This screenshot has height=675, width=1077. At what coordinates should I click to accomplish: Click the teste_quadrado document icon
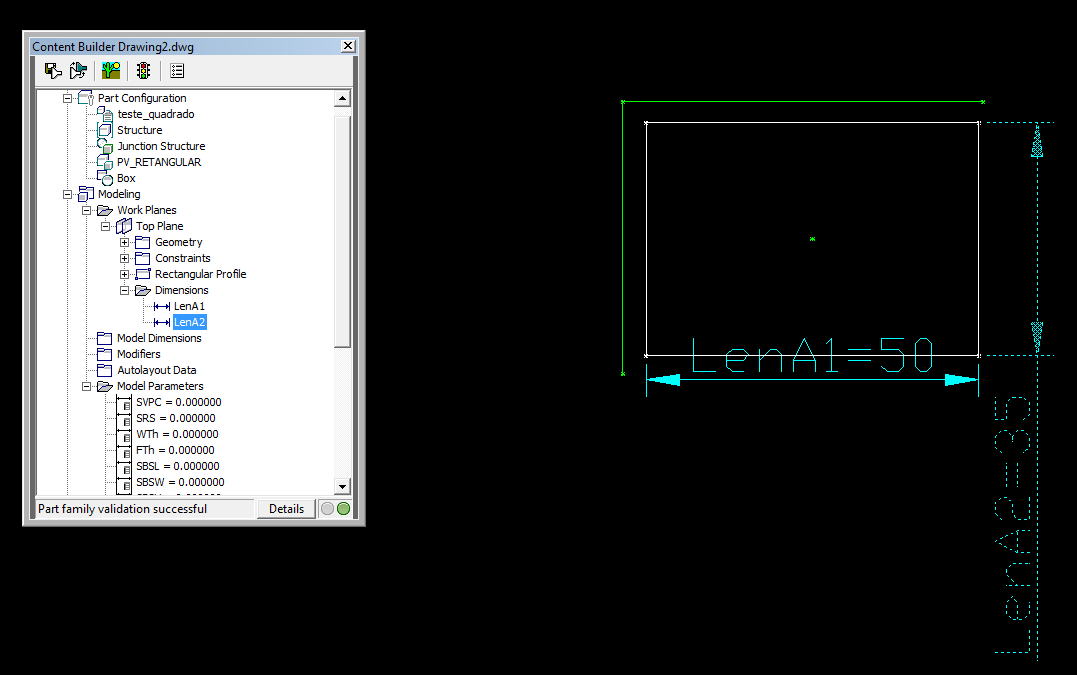click(105, 114)
